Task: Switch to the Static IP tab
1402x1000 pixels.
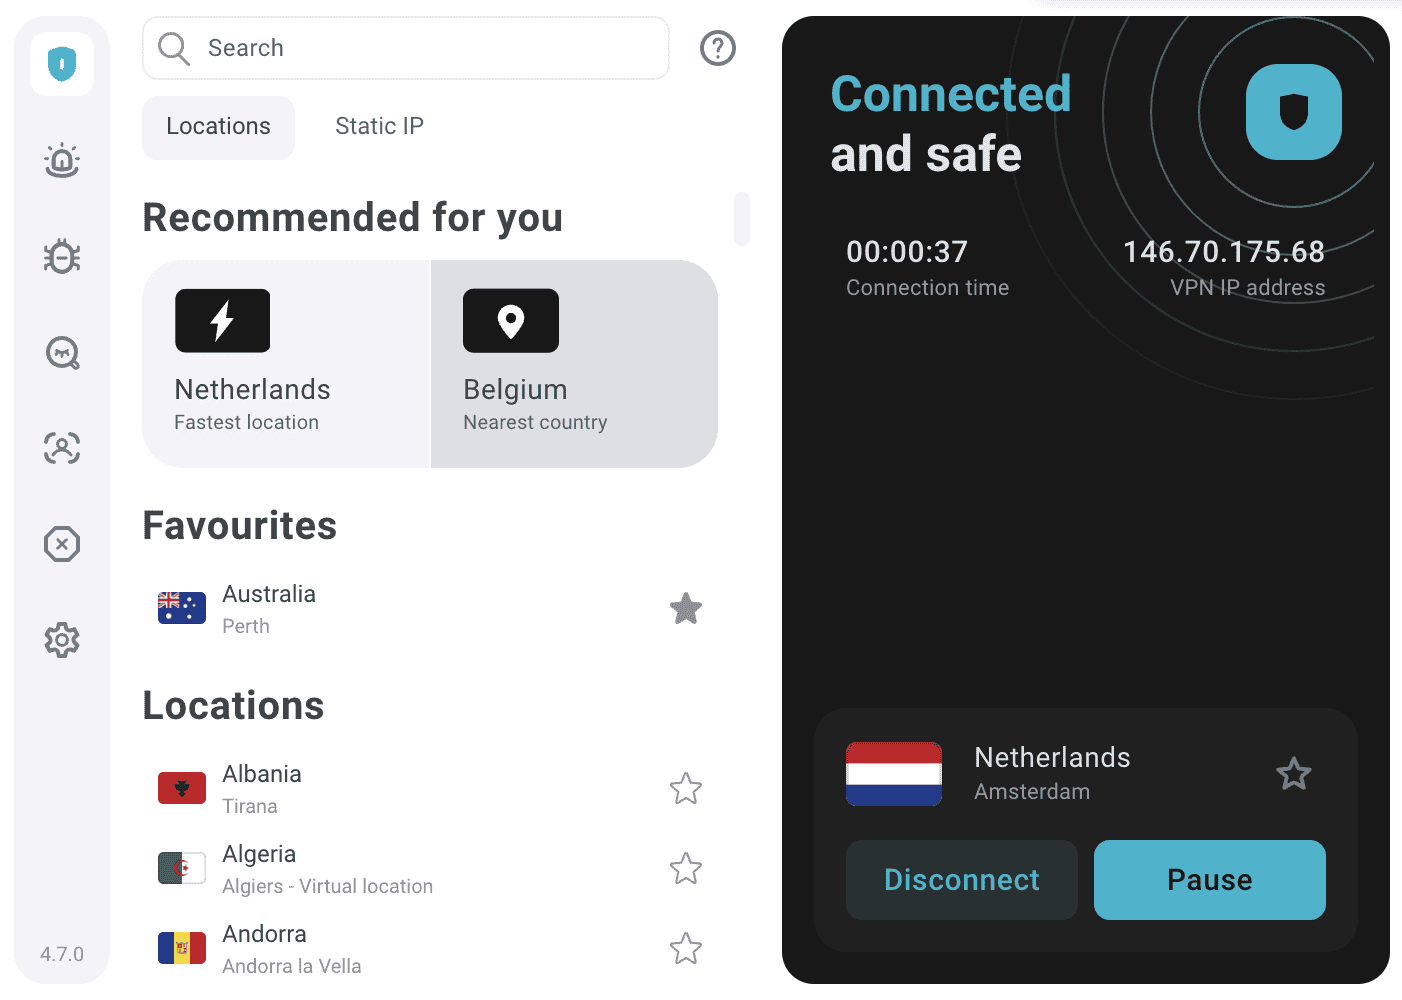Action: click(x=379, y=126)
